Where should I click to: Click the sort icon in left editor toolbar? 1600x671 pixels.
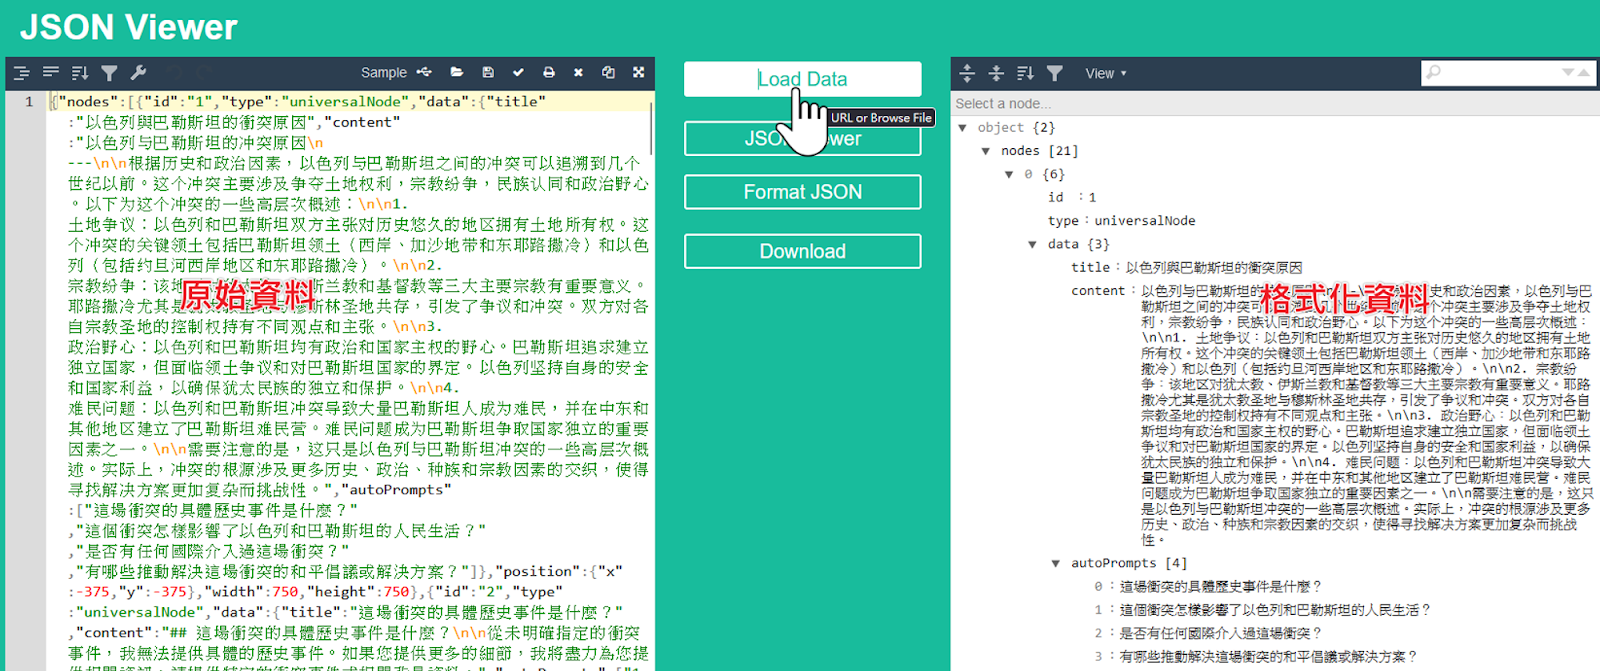[80, 73]
